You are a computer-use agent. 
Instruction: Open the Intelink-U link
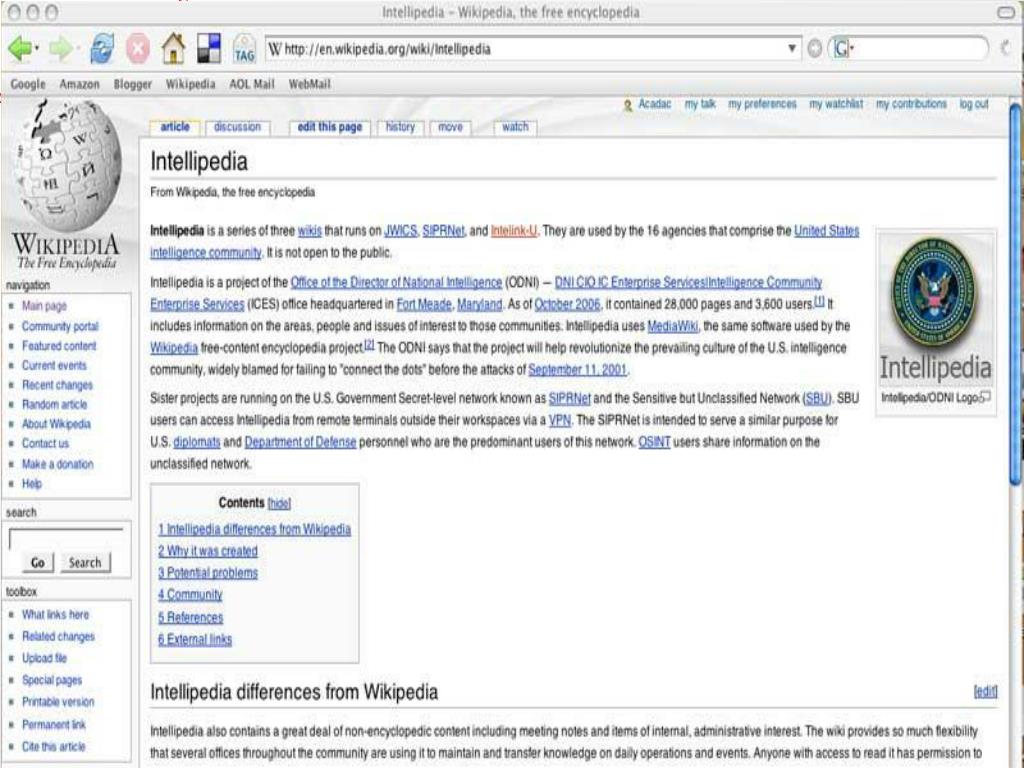click(514, 231)
